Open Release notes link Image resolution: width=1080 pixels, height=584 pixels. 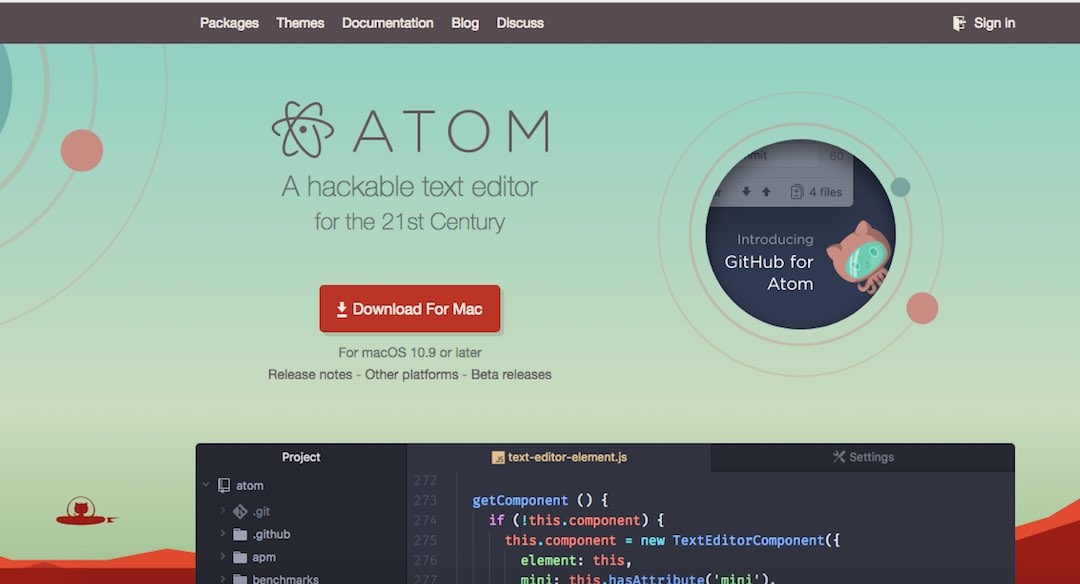click(x=310, y=375)
